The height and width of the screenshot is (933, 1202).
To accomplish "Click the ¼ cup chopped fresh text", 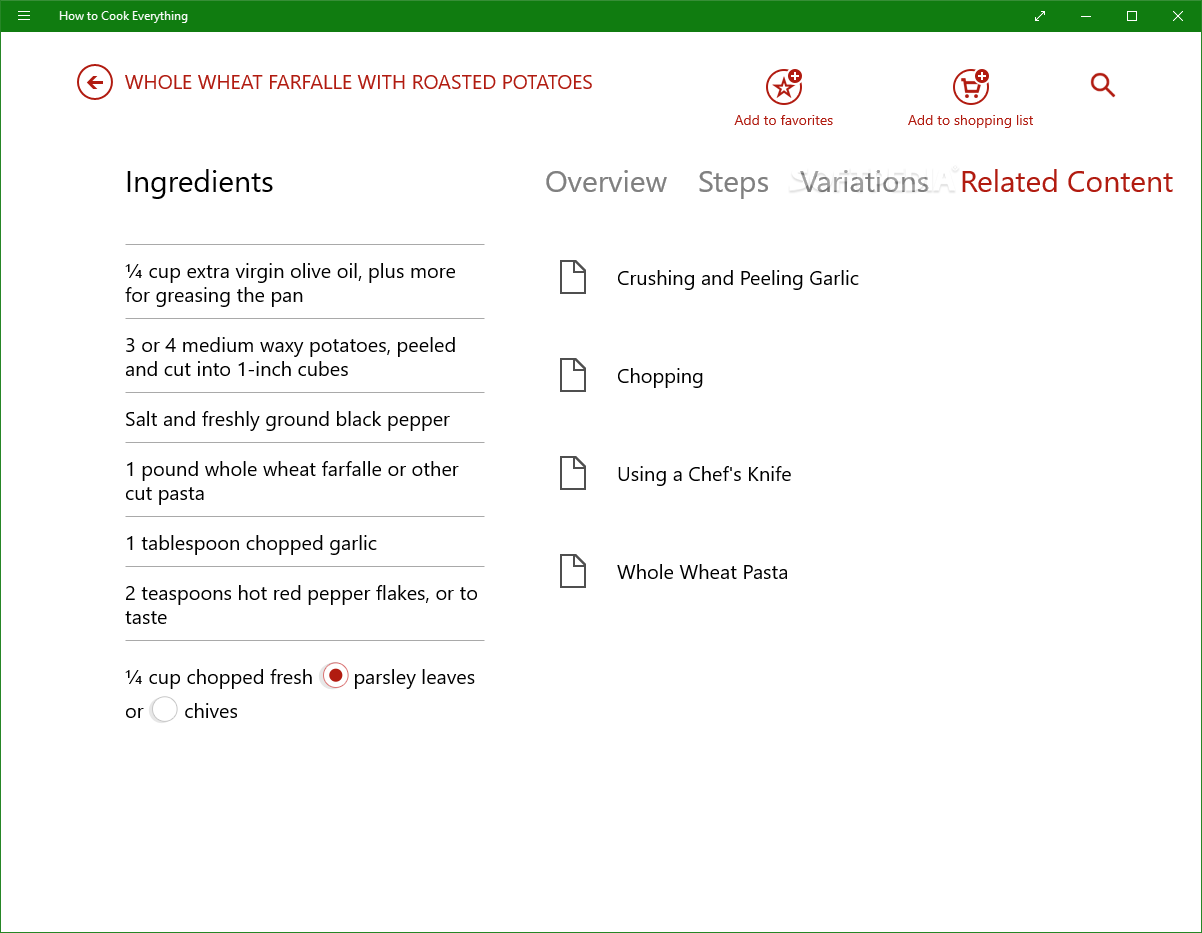I will (219, 677).
